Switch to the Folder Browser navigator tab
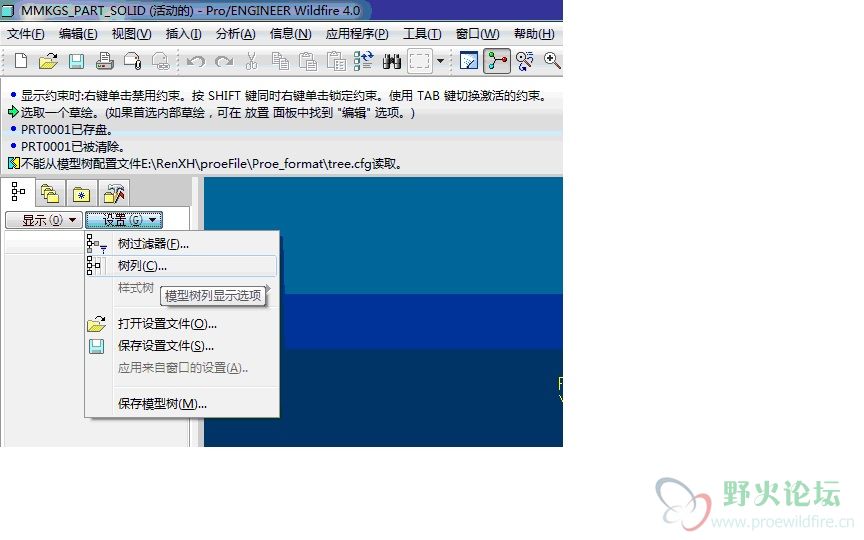This screenshot has height=540, width=864. pyautogui.click(x=50, y=193)
